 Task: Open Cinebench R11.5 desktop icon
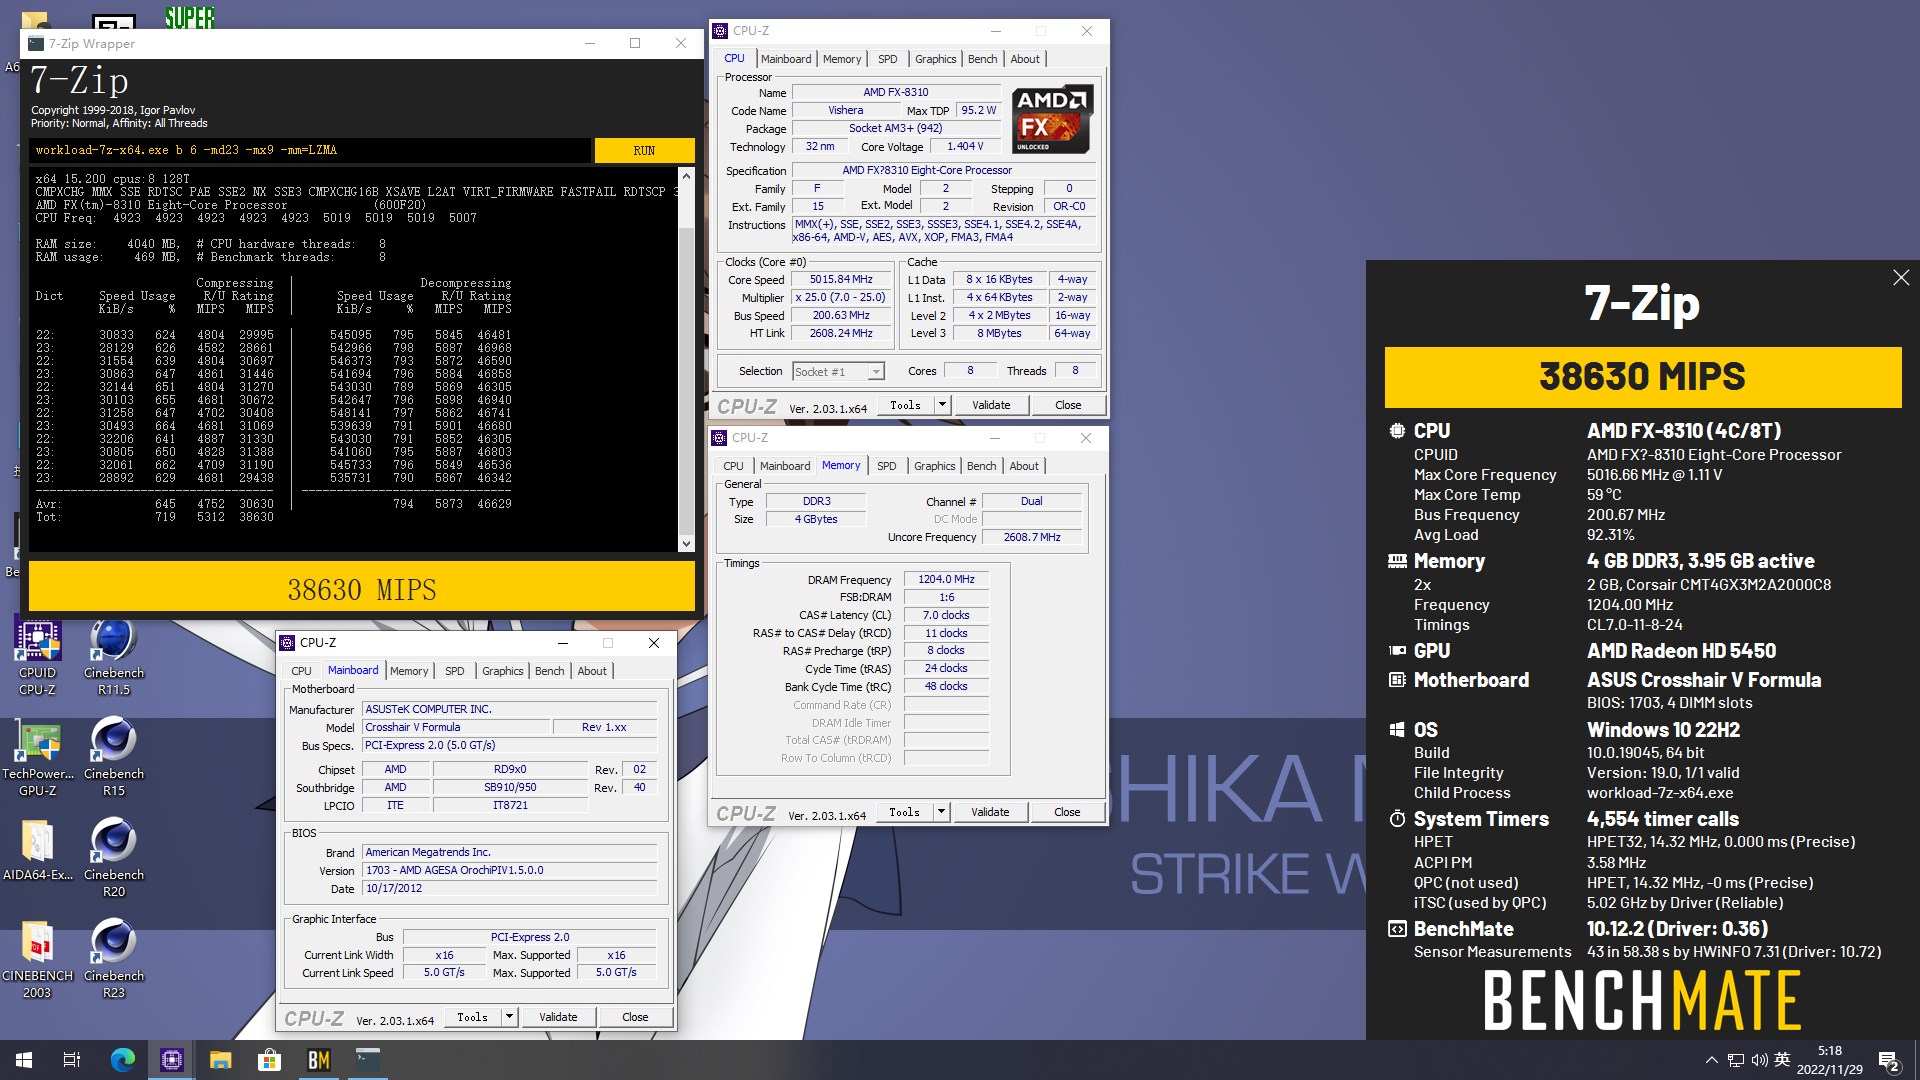[x=114, y=656]
